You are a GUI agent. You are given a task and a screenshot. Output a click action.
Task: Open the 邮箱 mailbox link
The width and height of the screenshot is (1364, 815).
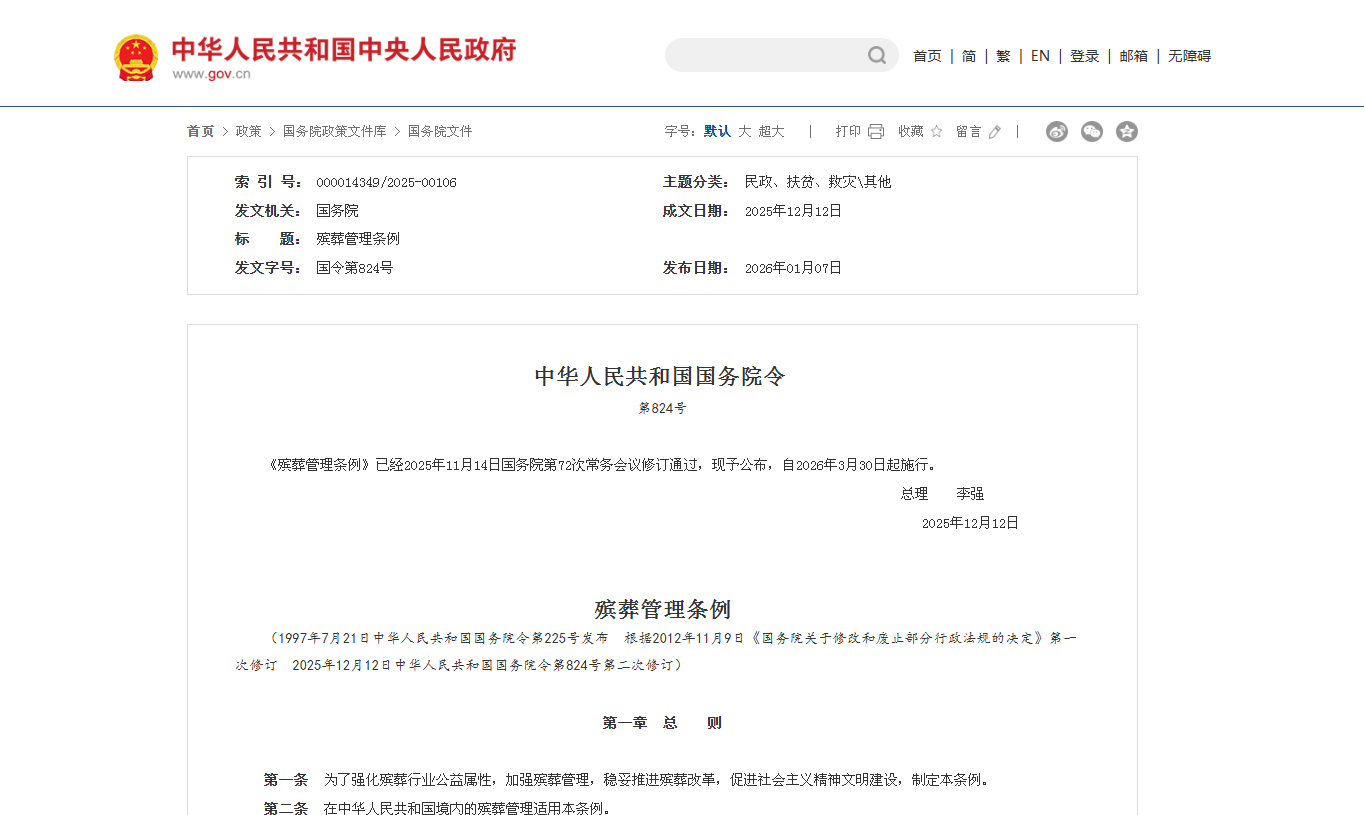[1133, 56]
